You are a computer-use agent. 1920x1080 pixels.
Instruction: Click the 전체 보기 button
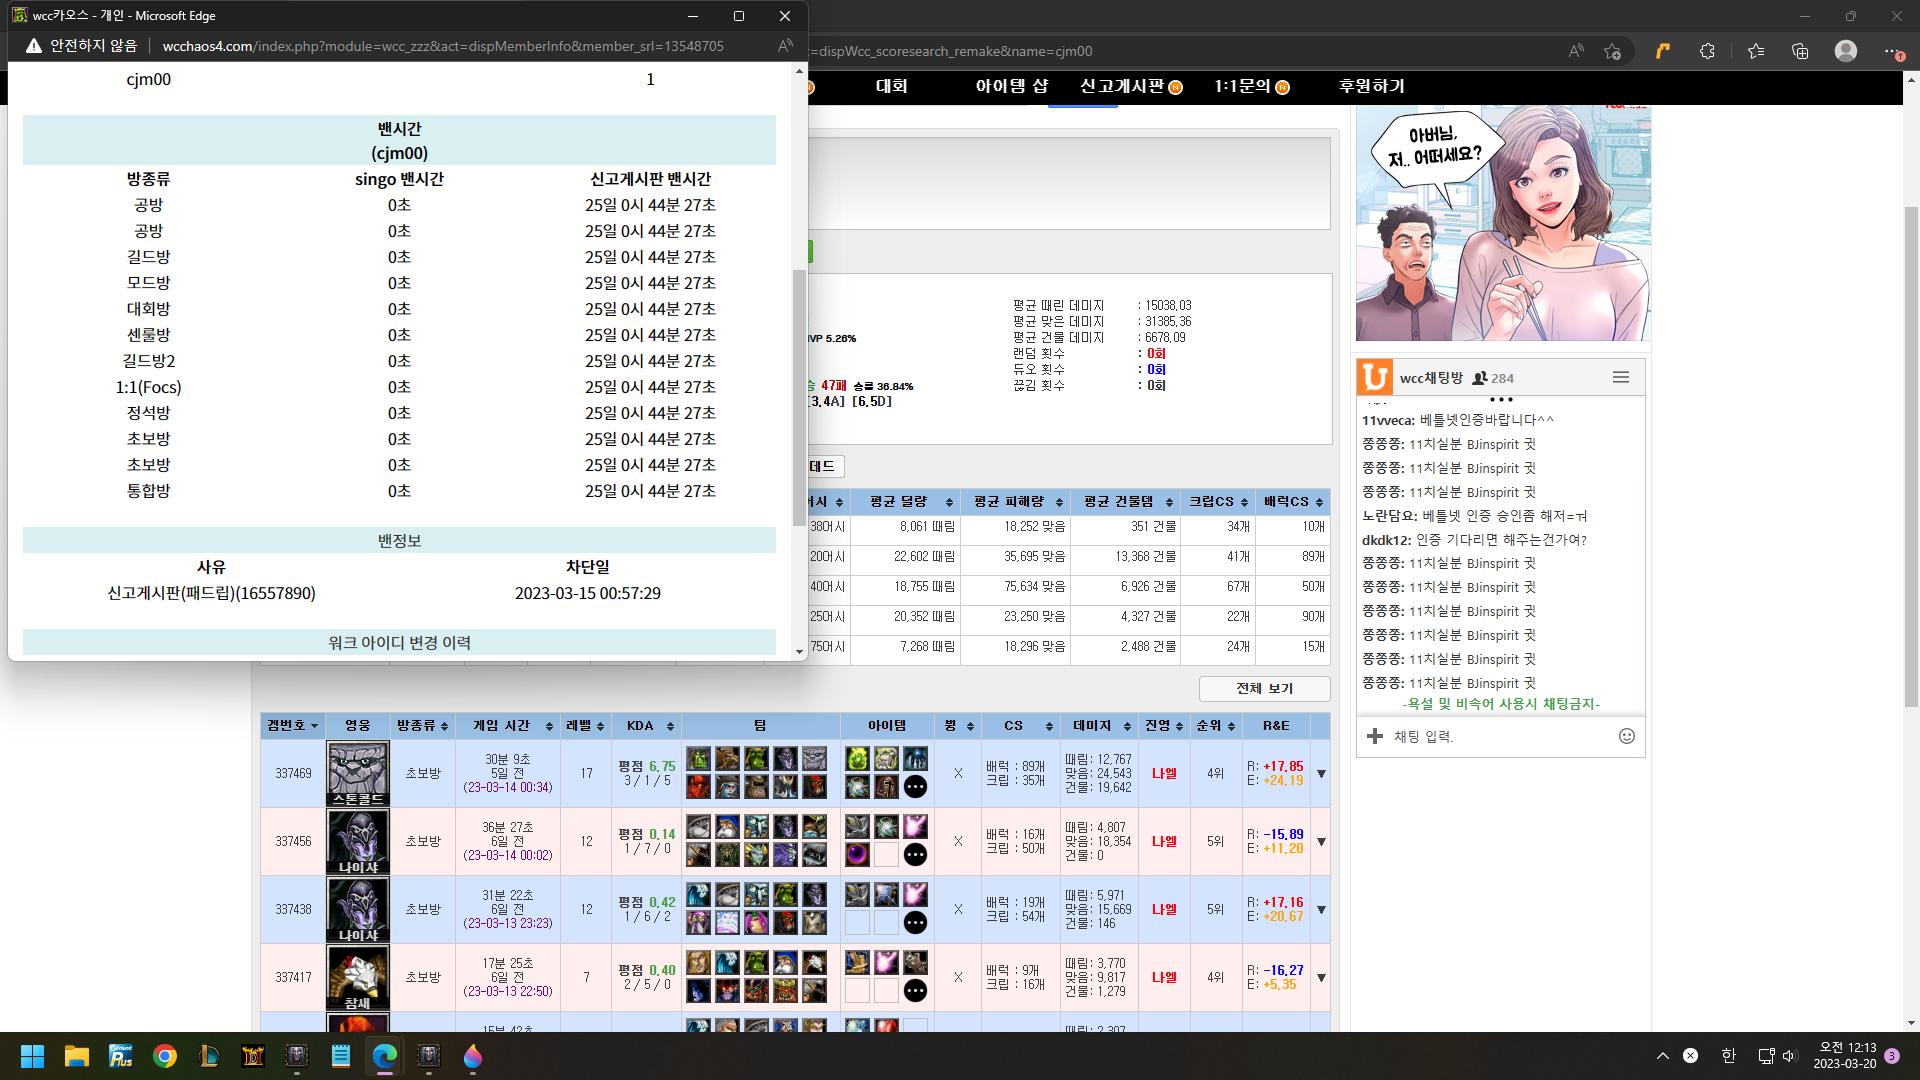[1265, 688]
